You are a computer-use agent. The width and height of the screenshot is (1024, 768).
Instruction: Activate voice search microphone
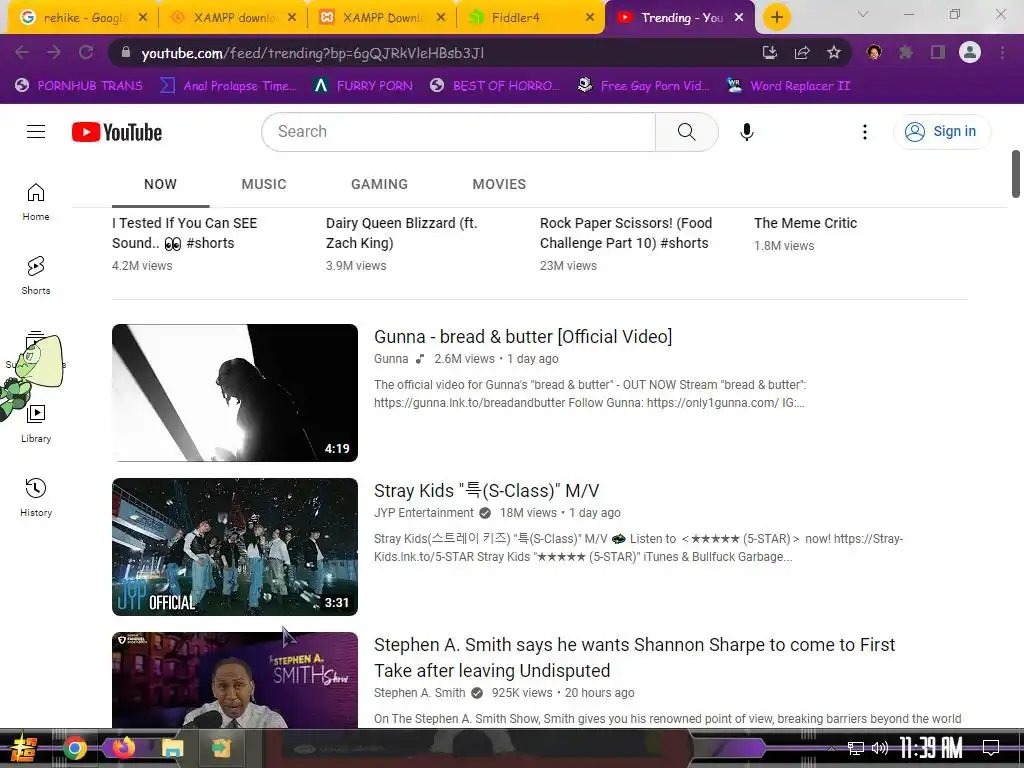tap(746, 132)
